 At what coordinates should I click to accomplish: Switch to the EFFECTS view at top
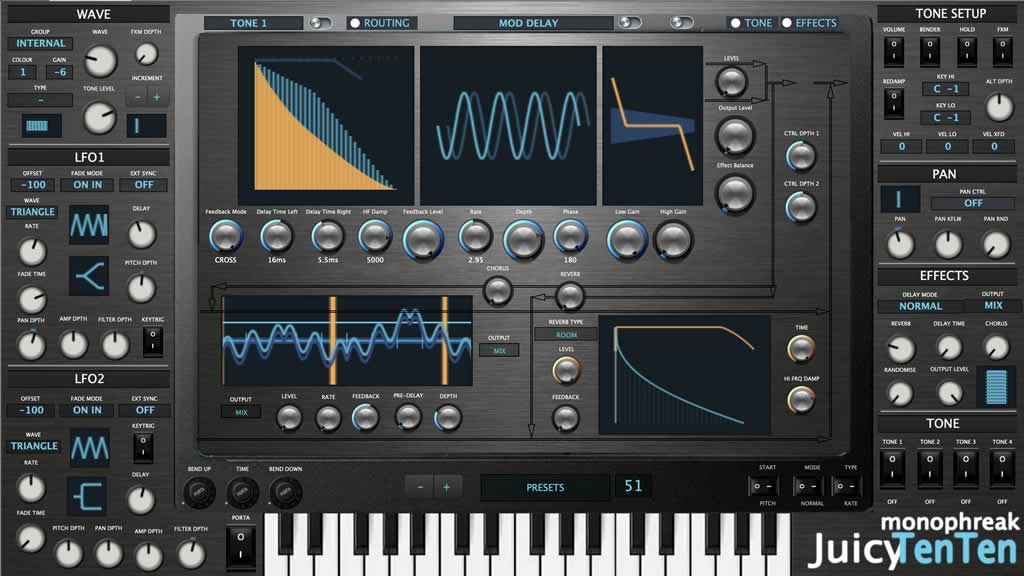click(x=808, y=23)
